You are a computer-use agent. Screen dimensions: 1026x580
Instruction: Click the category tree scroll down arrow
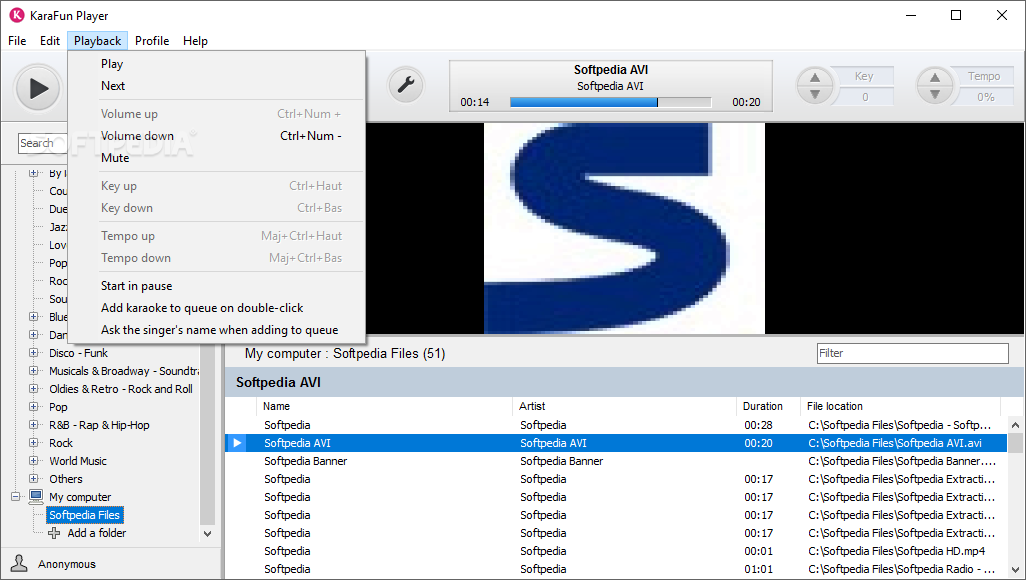pyautogui.click(x=207, y=534)
